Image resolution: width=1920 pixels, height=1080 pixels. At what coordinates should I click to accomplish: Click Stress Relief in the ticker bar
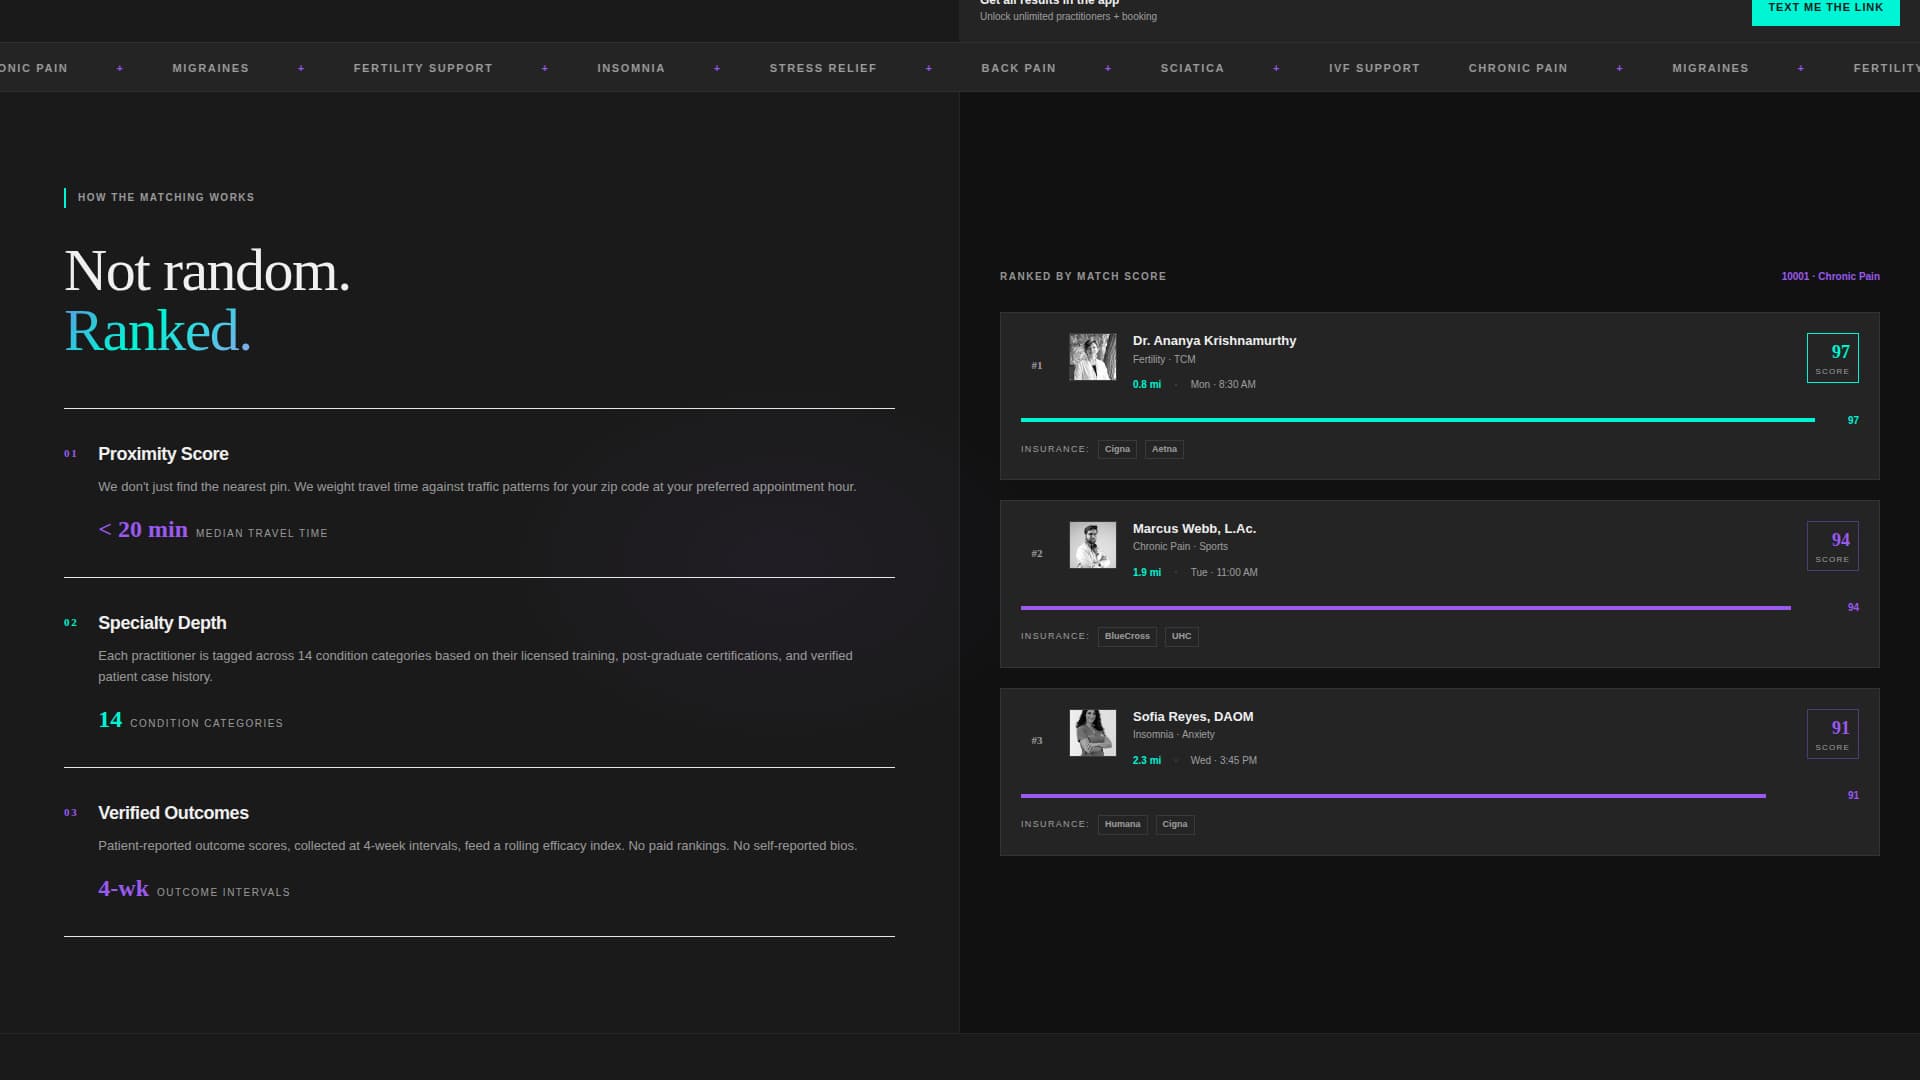[x=822, y=68]
